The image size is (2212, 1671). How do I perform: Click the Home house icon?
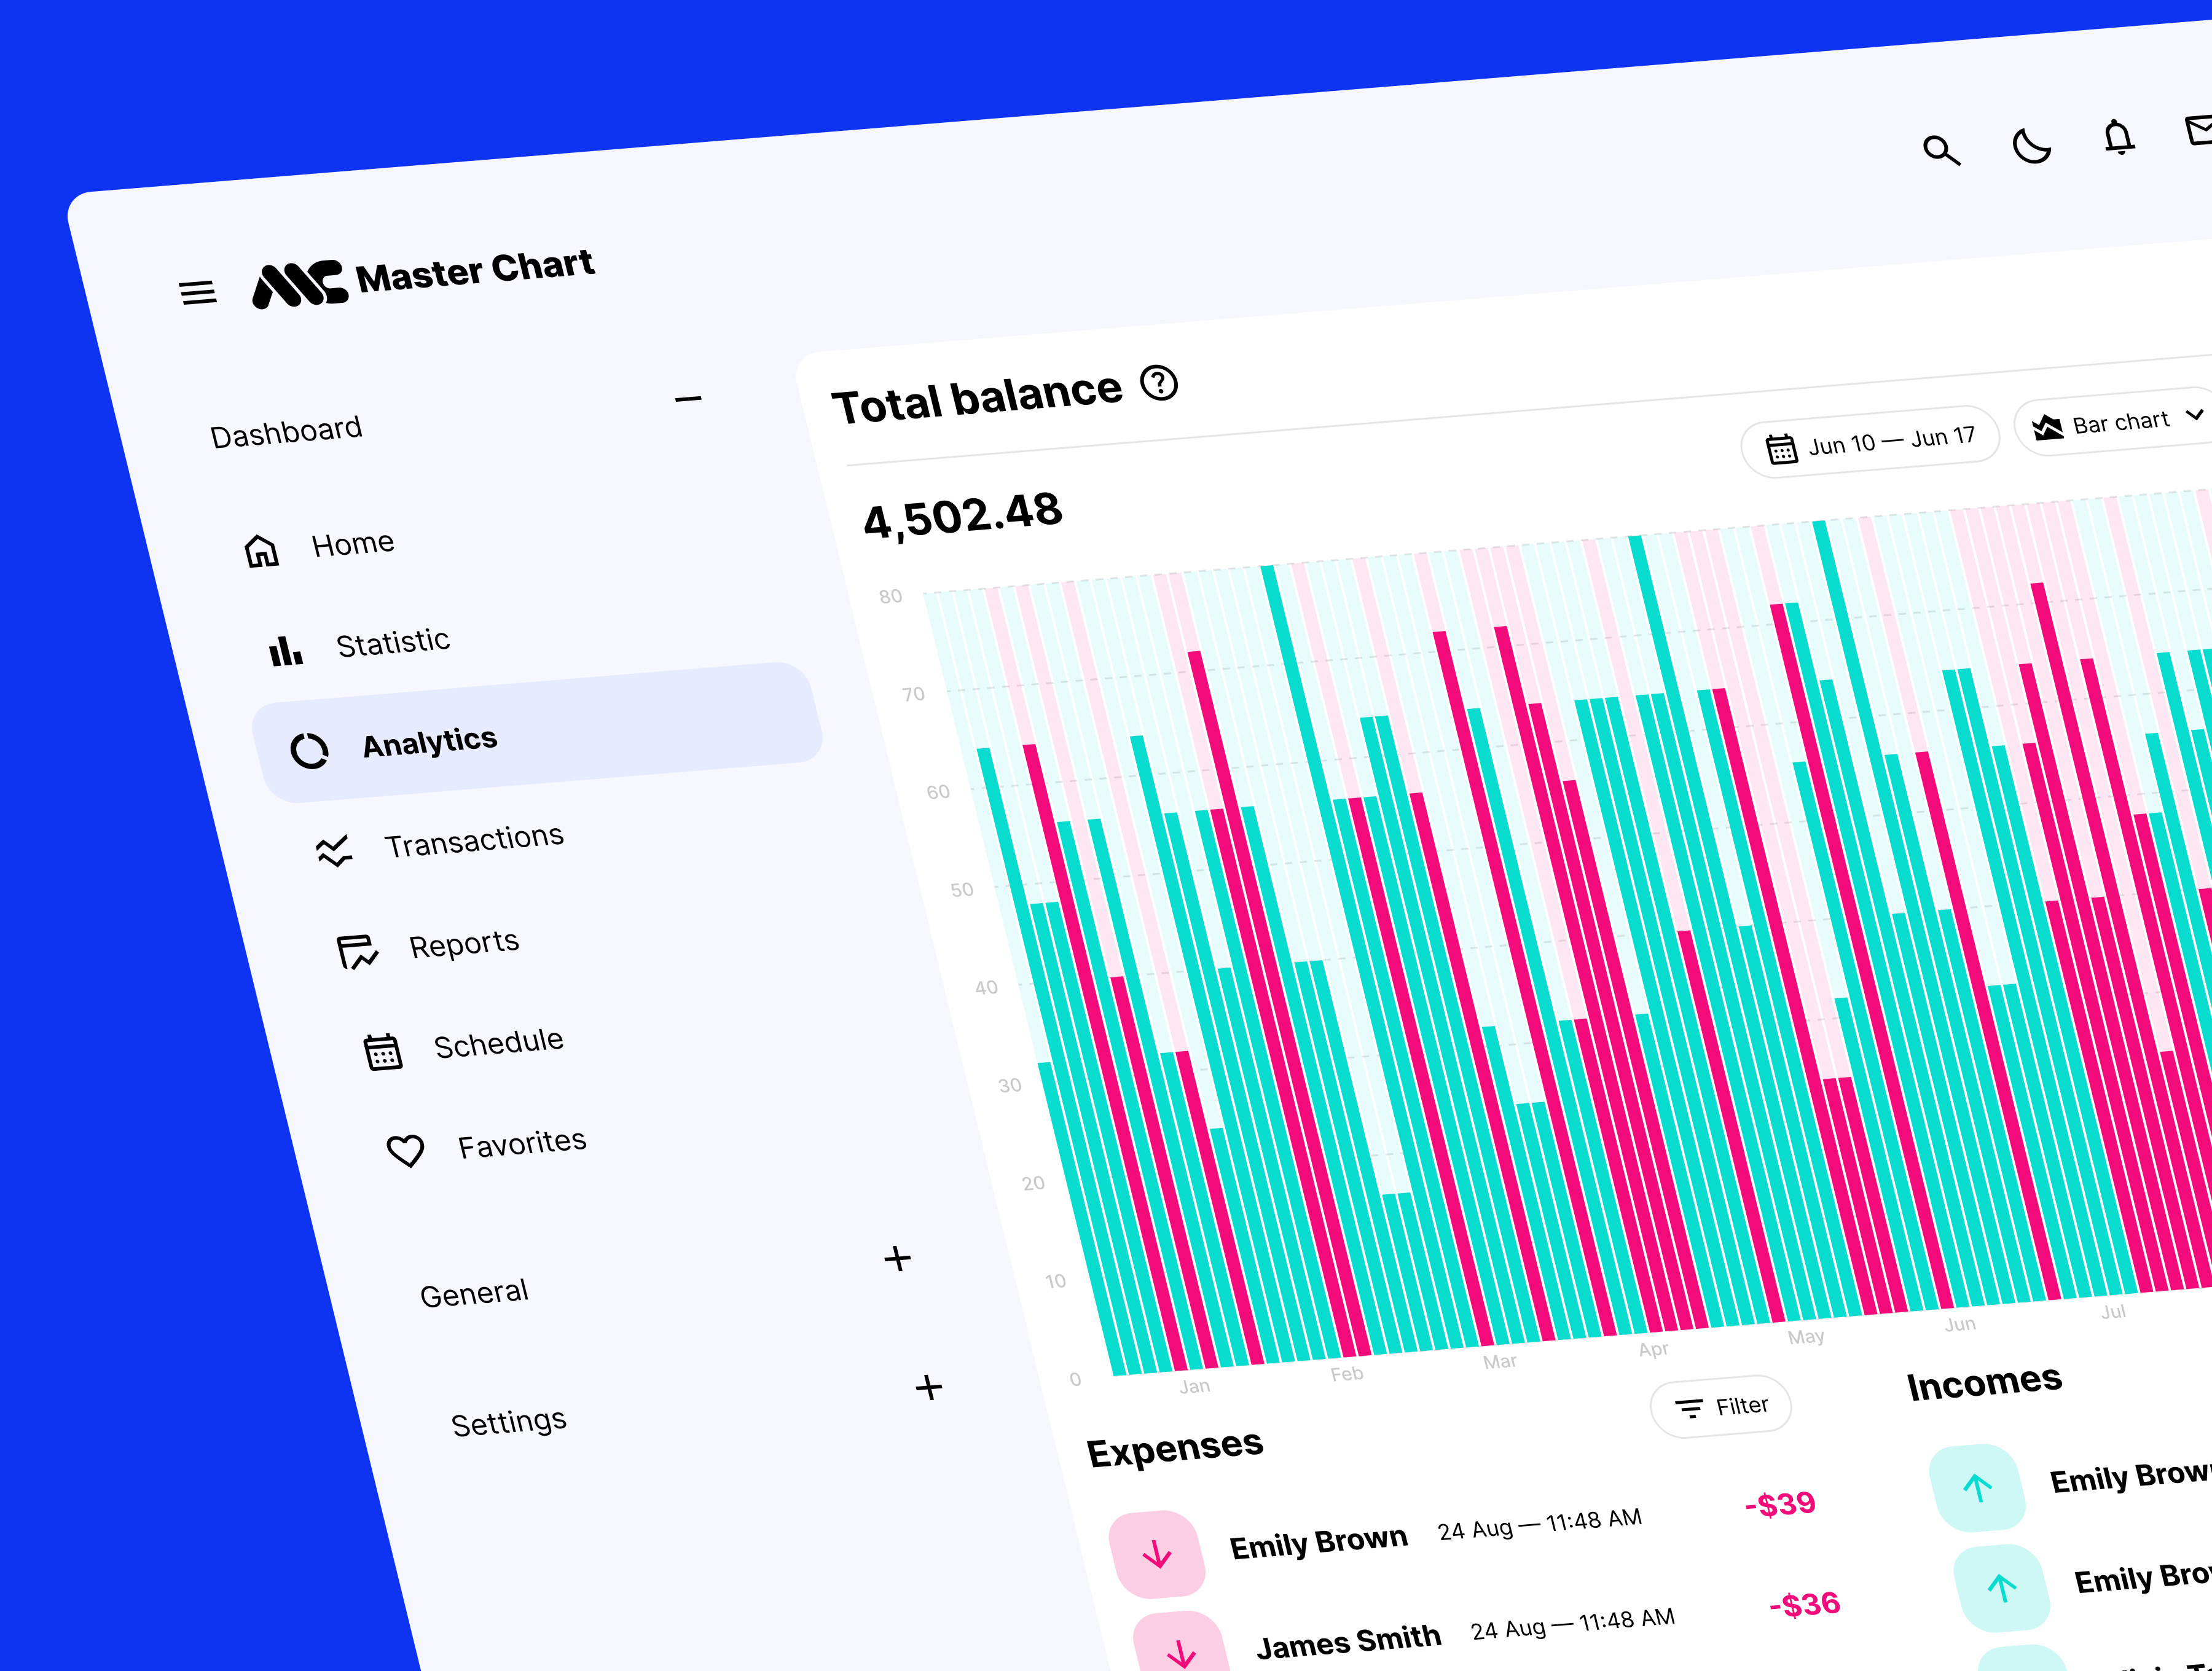click(262, 551)
